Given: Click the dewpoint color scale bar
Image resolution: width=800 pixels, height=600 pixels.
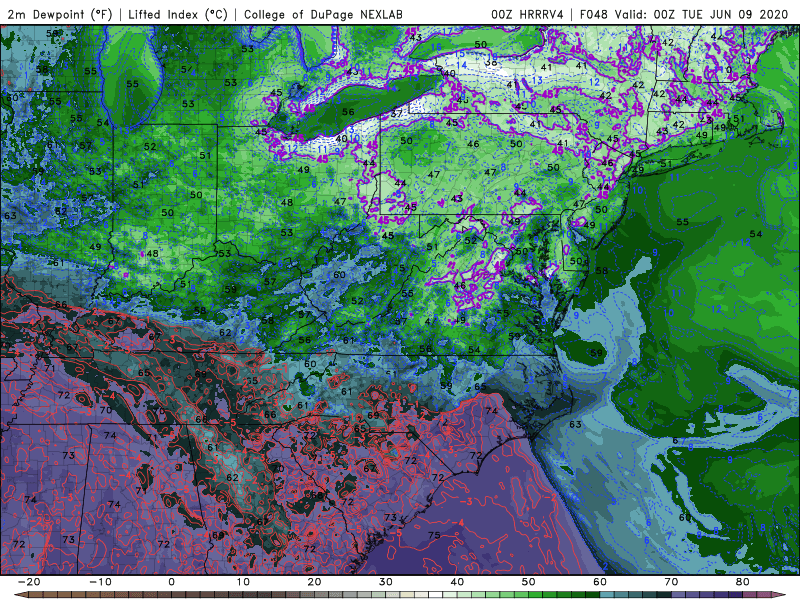Looking at the screenshot, I should click(400, 595).
